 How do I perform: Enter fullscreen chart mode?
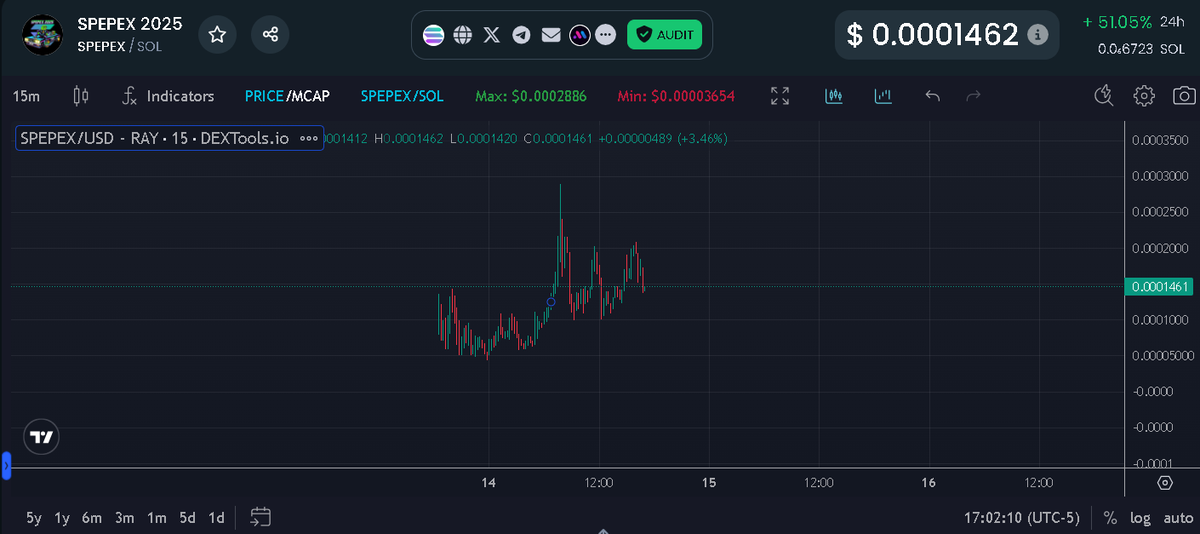(780, 96)
